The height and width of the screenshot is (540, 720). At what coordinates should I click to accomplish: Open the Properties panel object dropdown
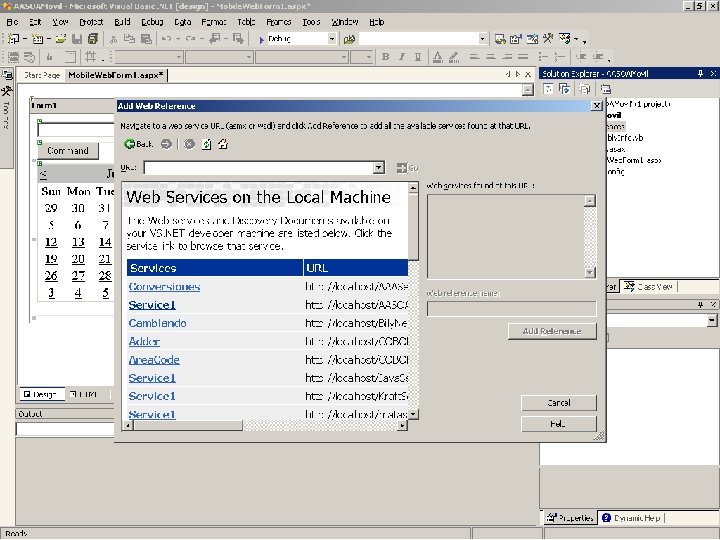click(712, 320)
